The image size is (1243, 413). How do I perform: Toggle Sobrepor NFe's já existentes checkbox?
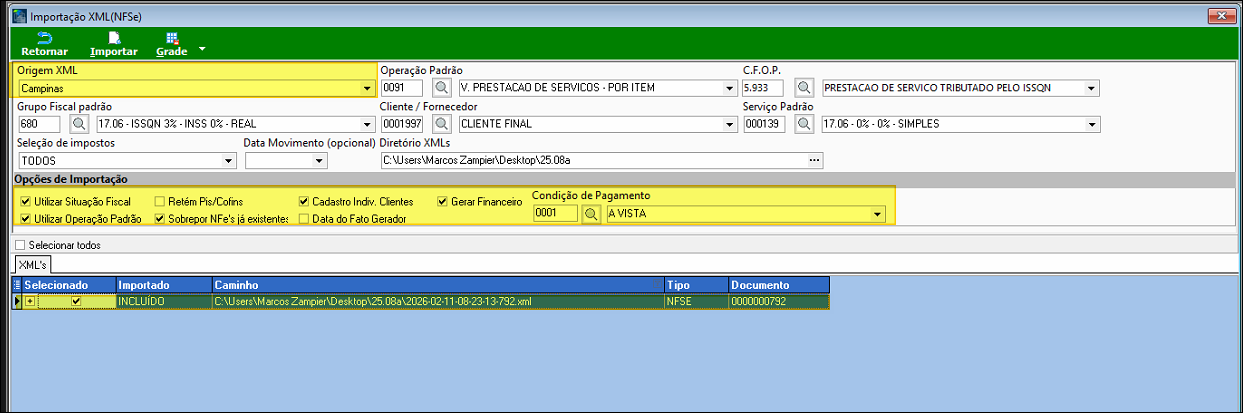coord(159,218)
